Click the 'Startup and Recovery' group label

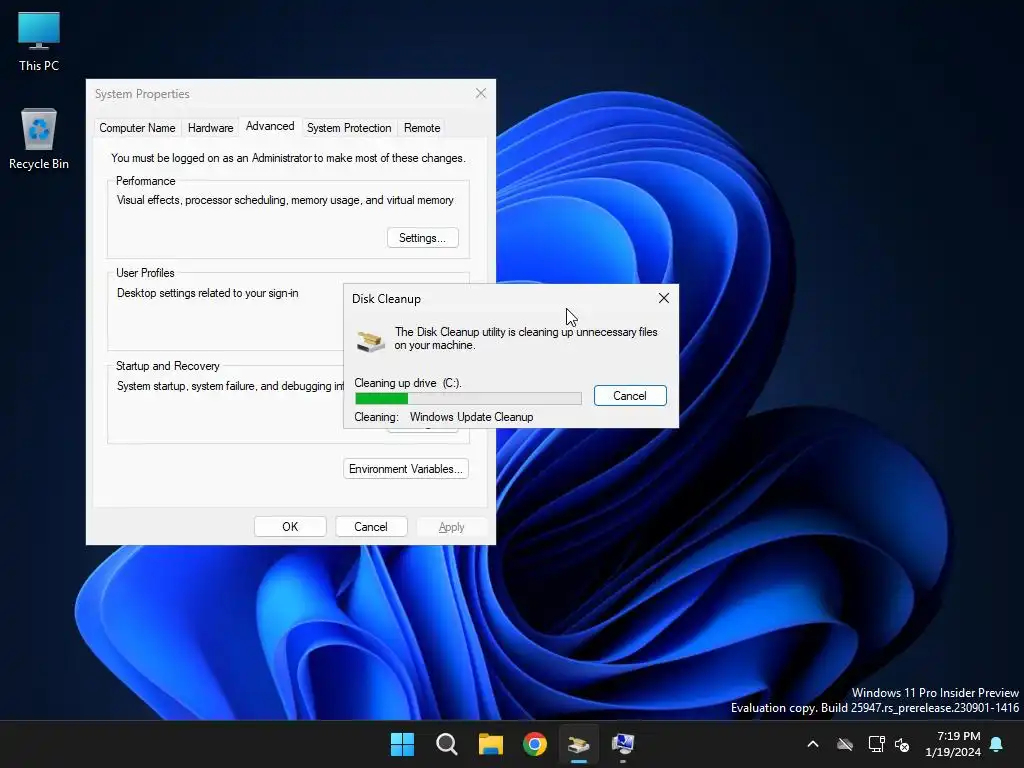[168, 366]
